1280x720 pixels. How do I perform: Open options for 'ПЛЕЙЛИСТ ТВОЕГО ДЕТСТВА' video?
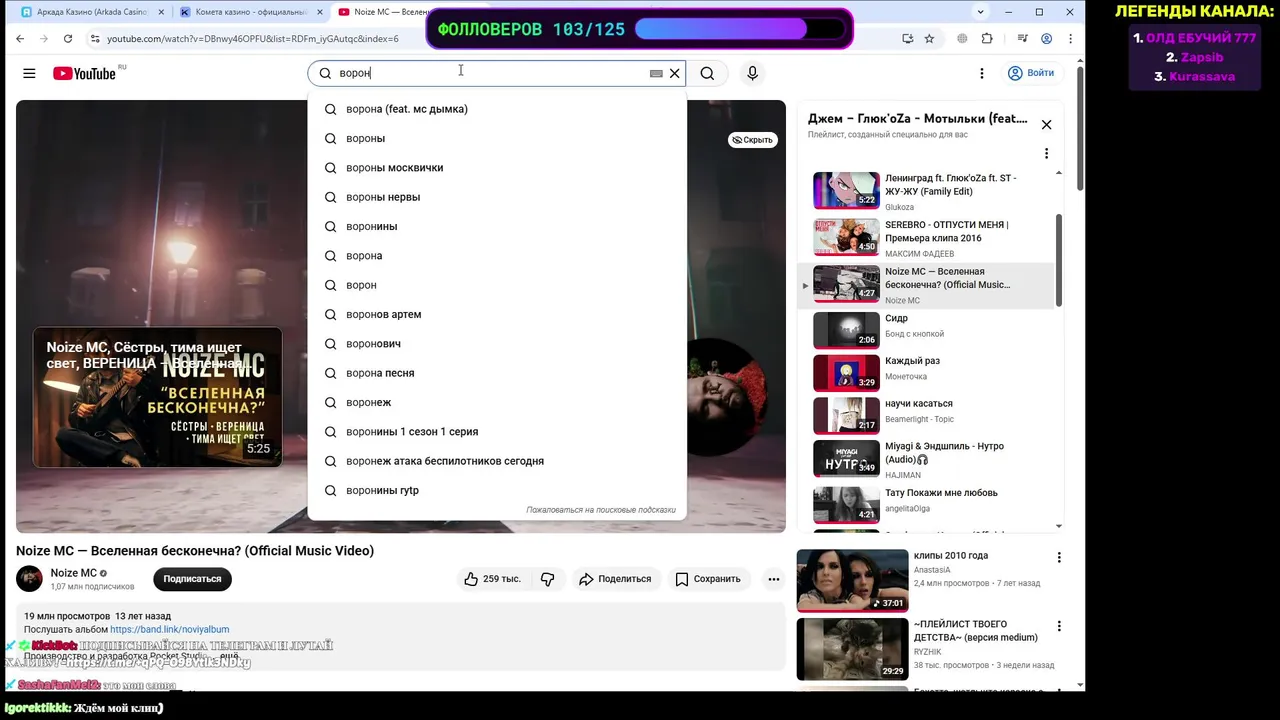[x=1059, y=627]
